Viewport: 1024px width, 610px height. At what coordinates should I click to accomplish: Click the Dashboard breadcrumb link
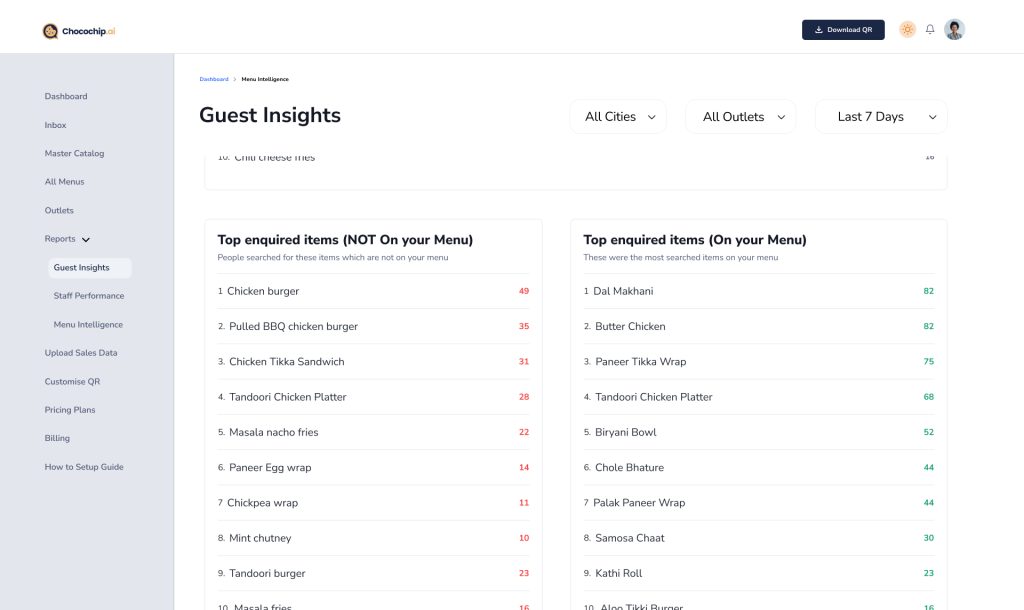[214, 79]
